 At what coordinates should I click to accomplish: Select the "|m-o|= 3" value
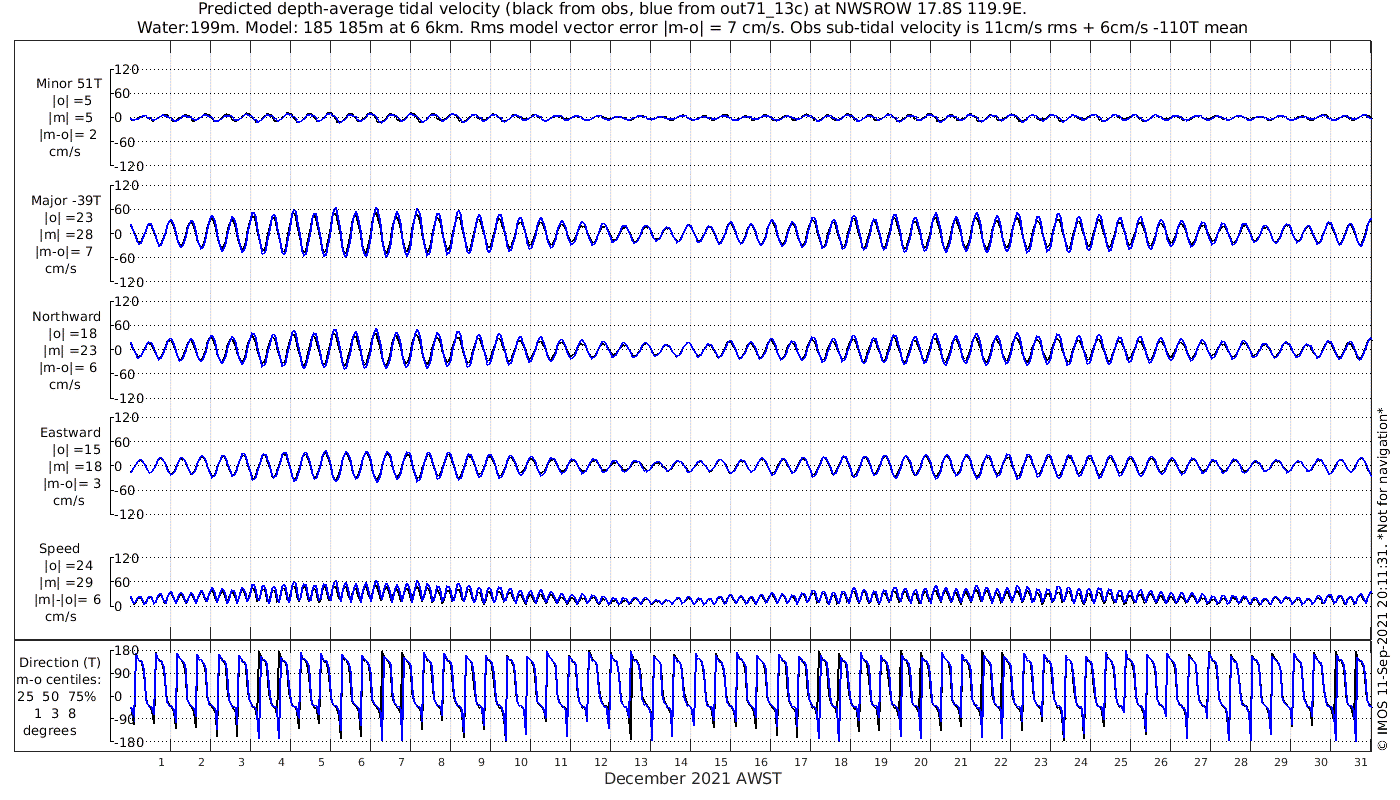[70, 484]
